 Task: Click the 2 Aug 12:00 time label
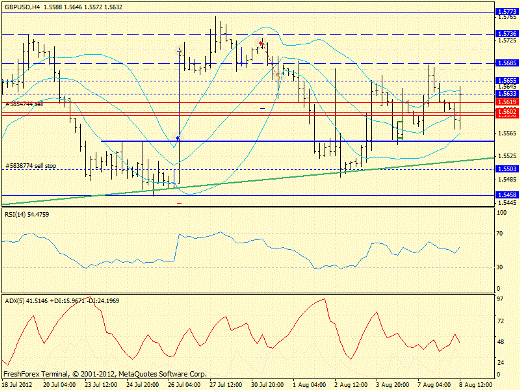coord(351,385)
